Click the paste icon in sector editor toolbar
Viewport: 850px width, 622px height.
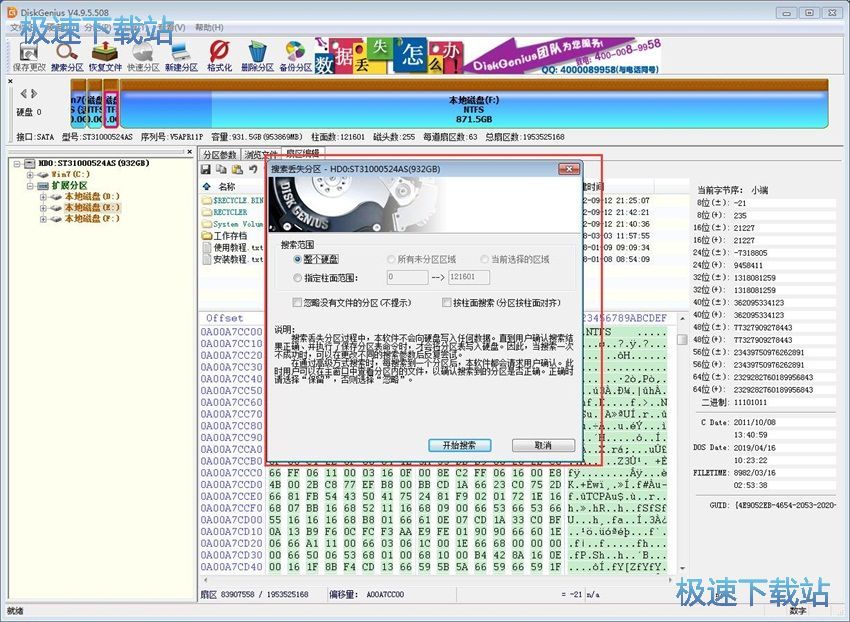[x=237, y=169]
